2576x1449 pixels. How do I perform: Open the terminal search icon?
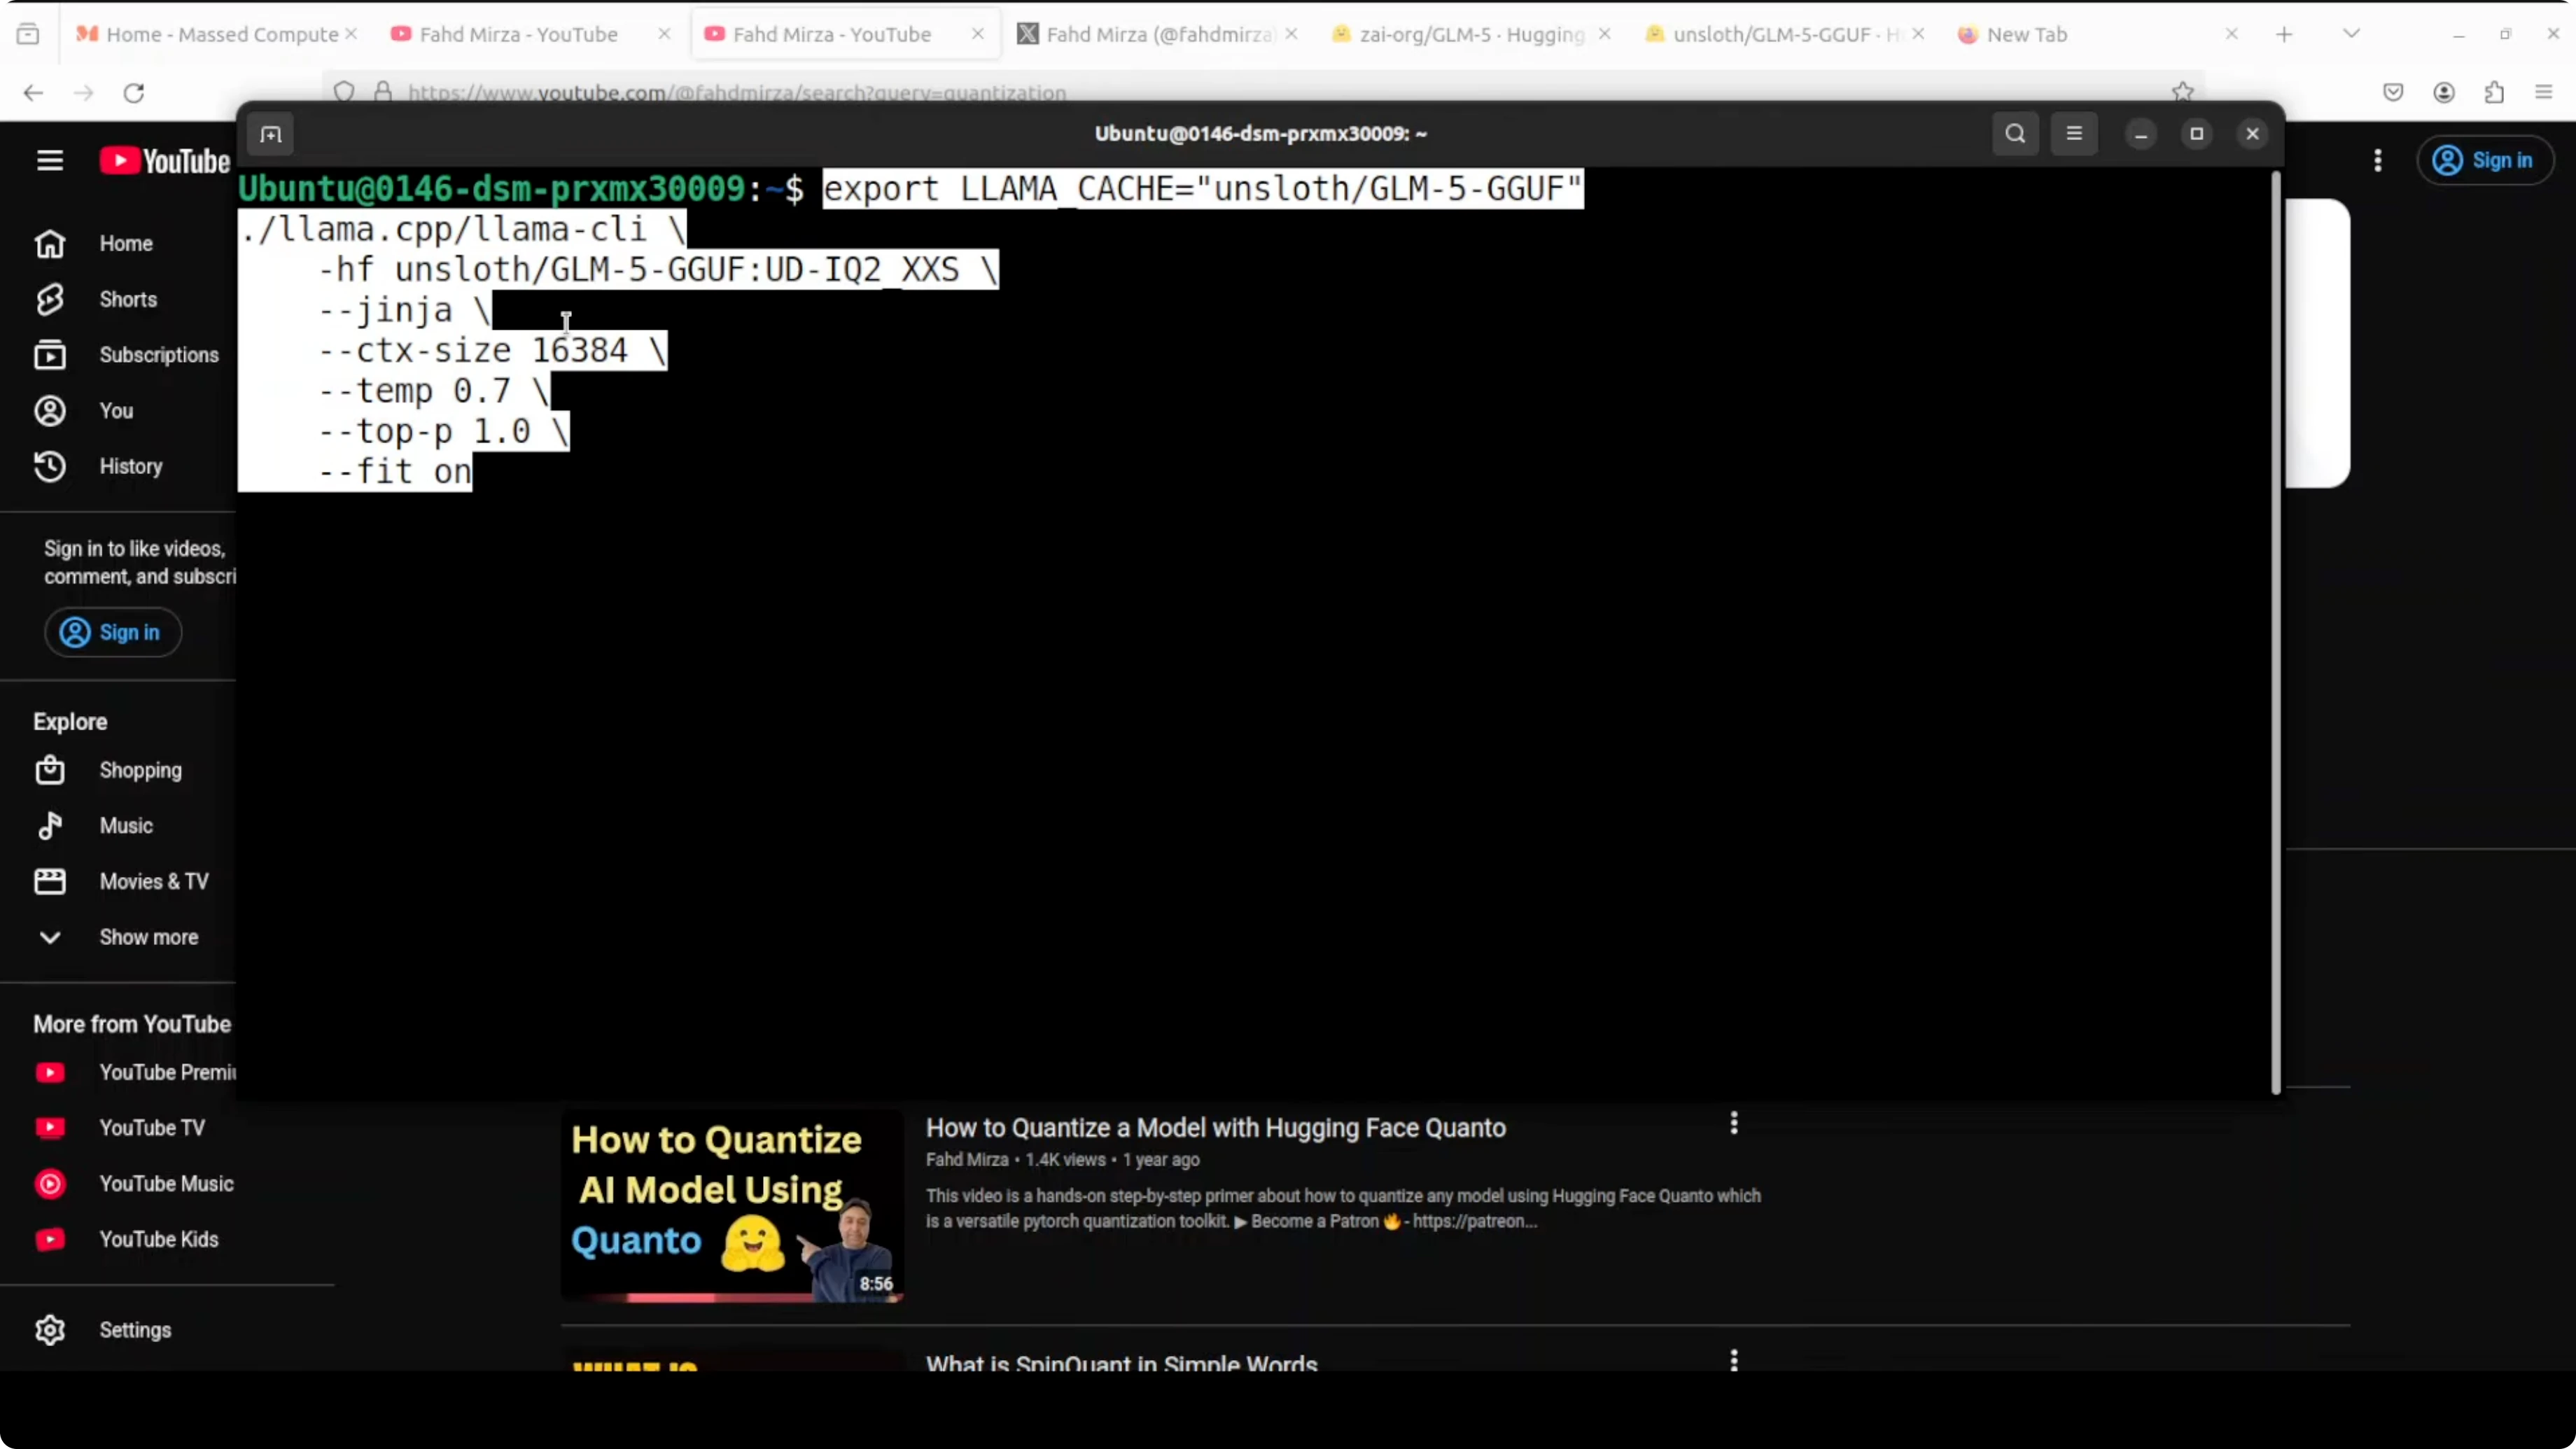pyautogui.click(x=2015, y=134)
